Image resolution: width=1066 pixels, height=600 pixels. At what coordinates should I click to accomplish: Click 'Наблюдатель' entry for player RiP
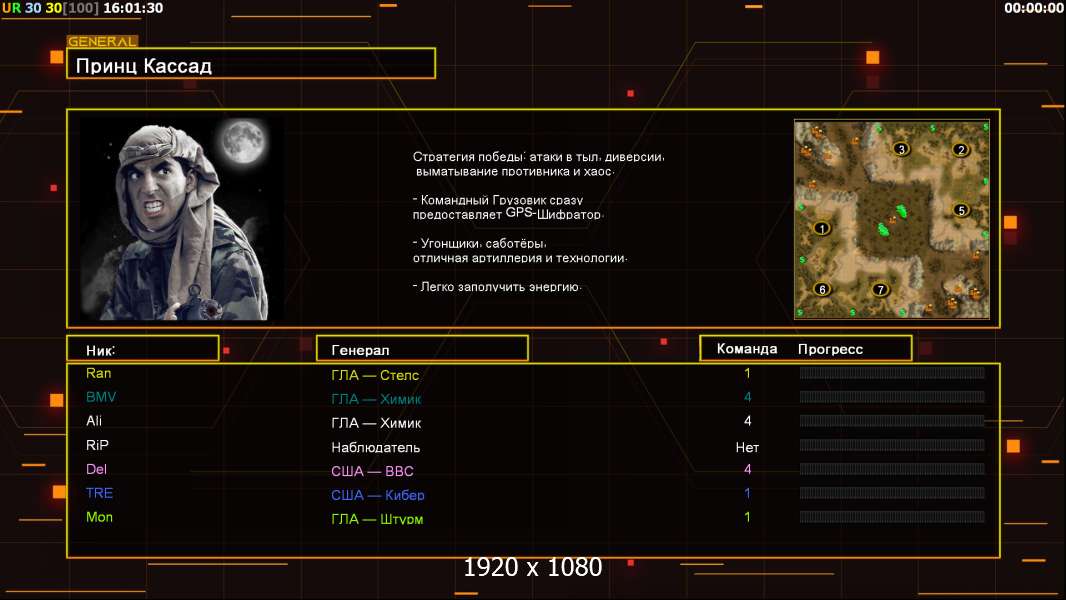pyautogui.click(x=376, y=447)
